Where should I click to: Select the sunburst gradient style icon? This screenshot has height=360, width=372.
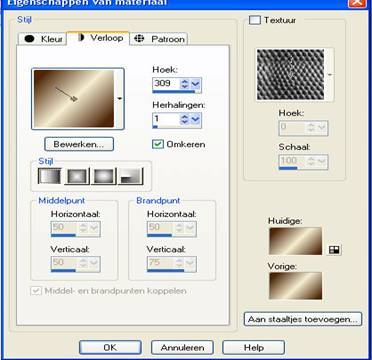tap(104, 176)
